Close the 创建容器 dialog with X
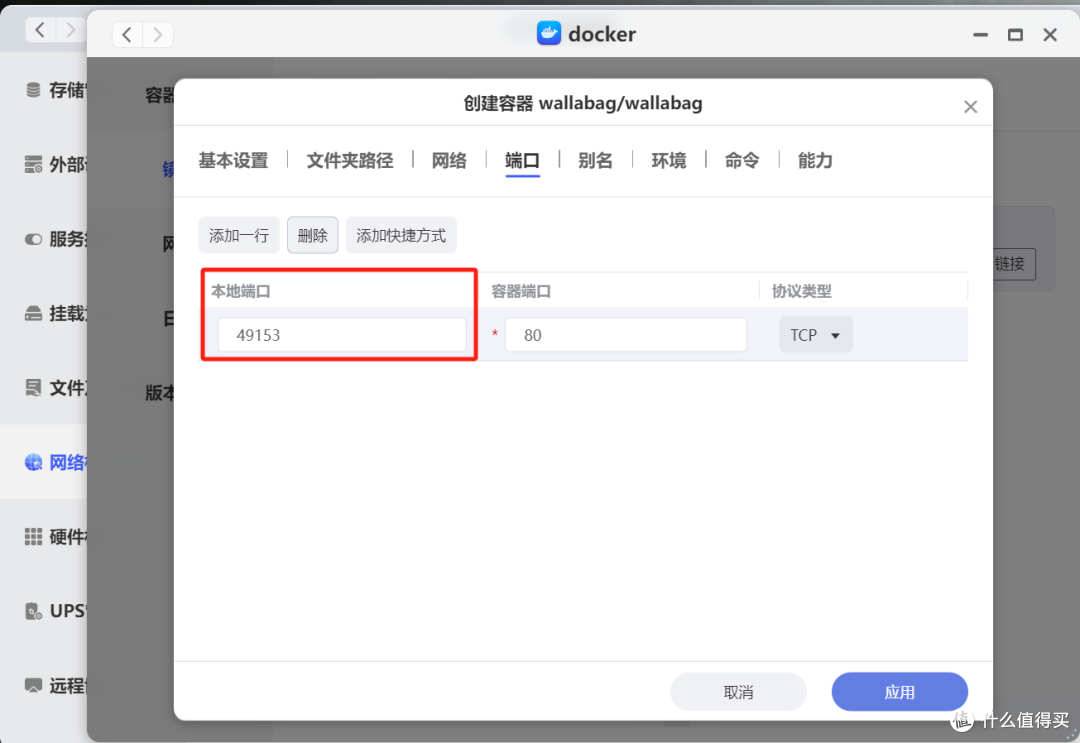1080x743 pixels. point(970,107)
